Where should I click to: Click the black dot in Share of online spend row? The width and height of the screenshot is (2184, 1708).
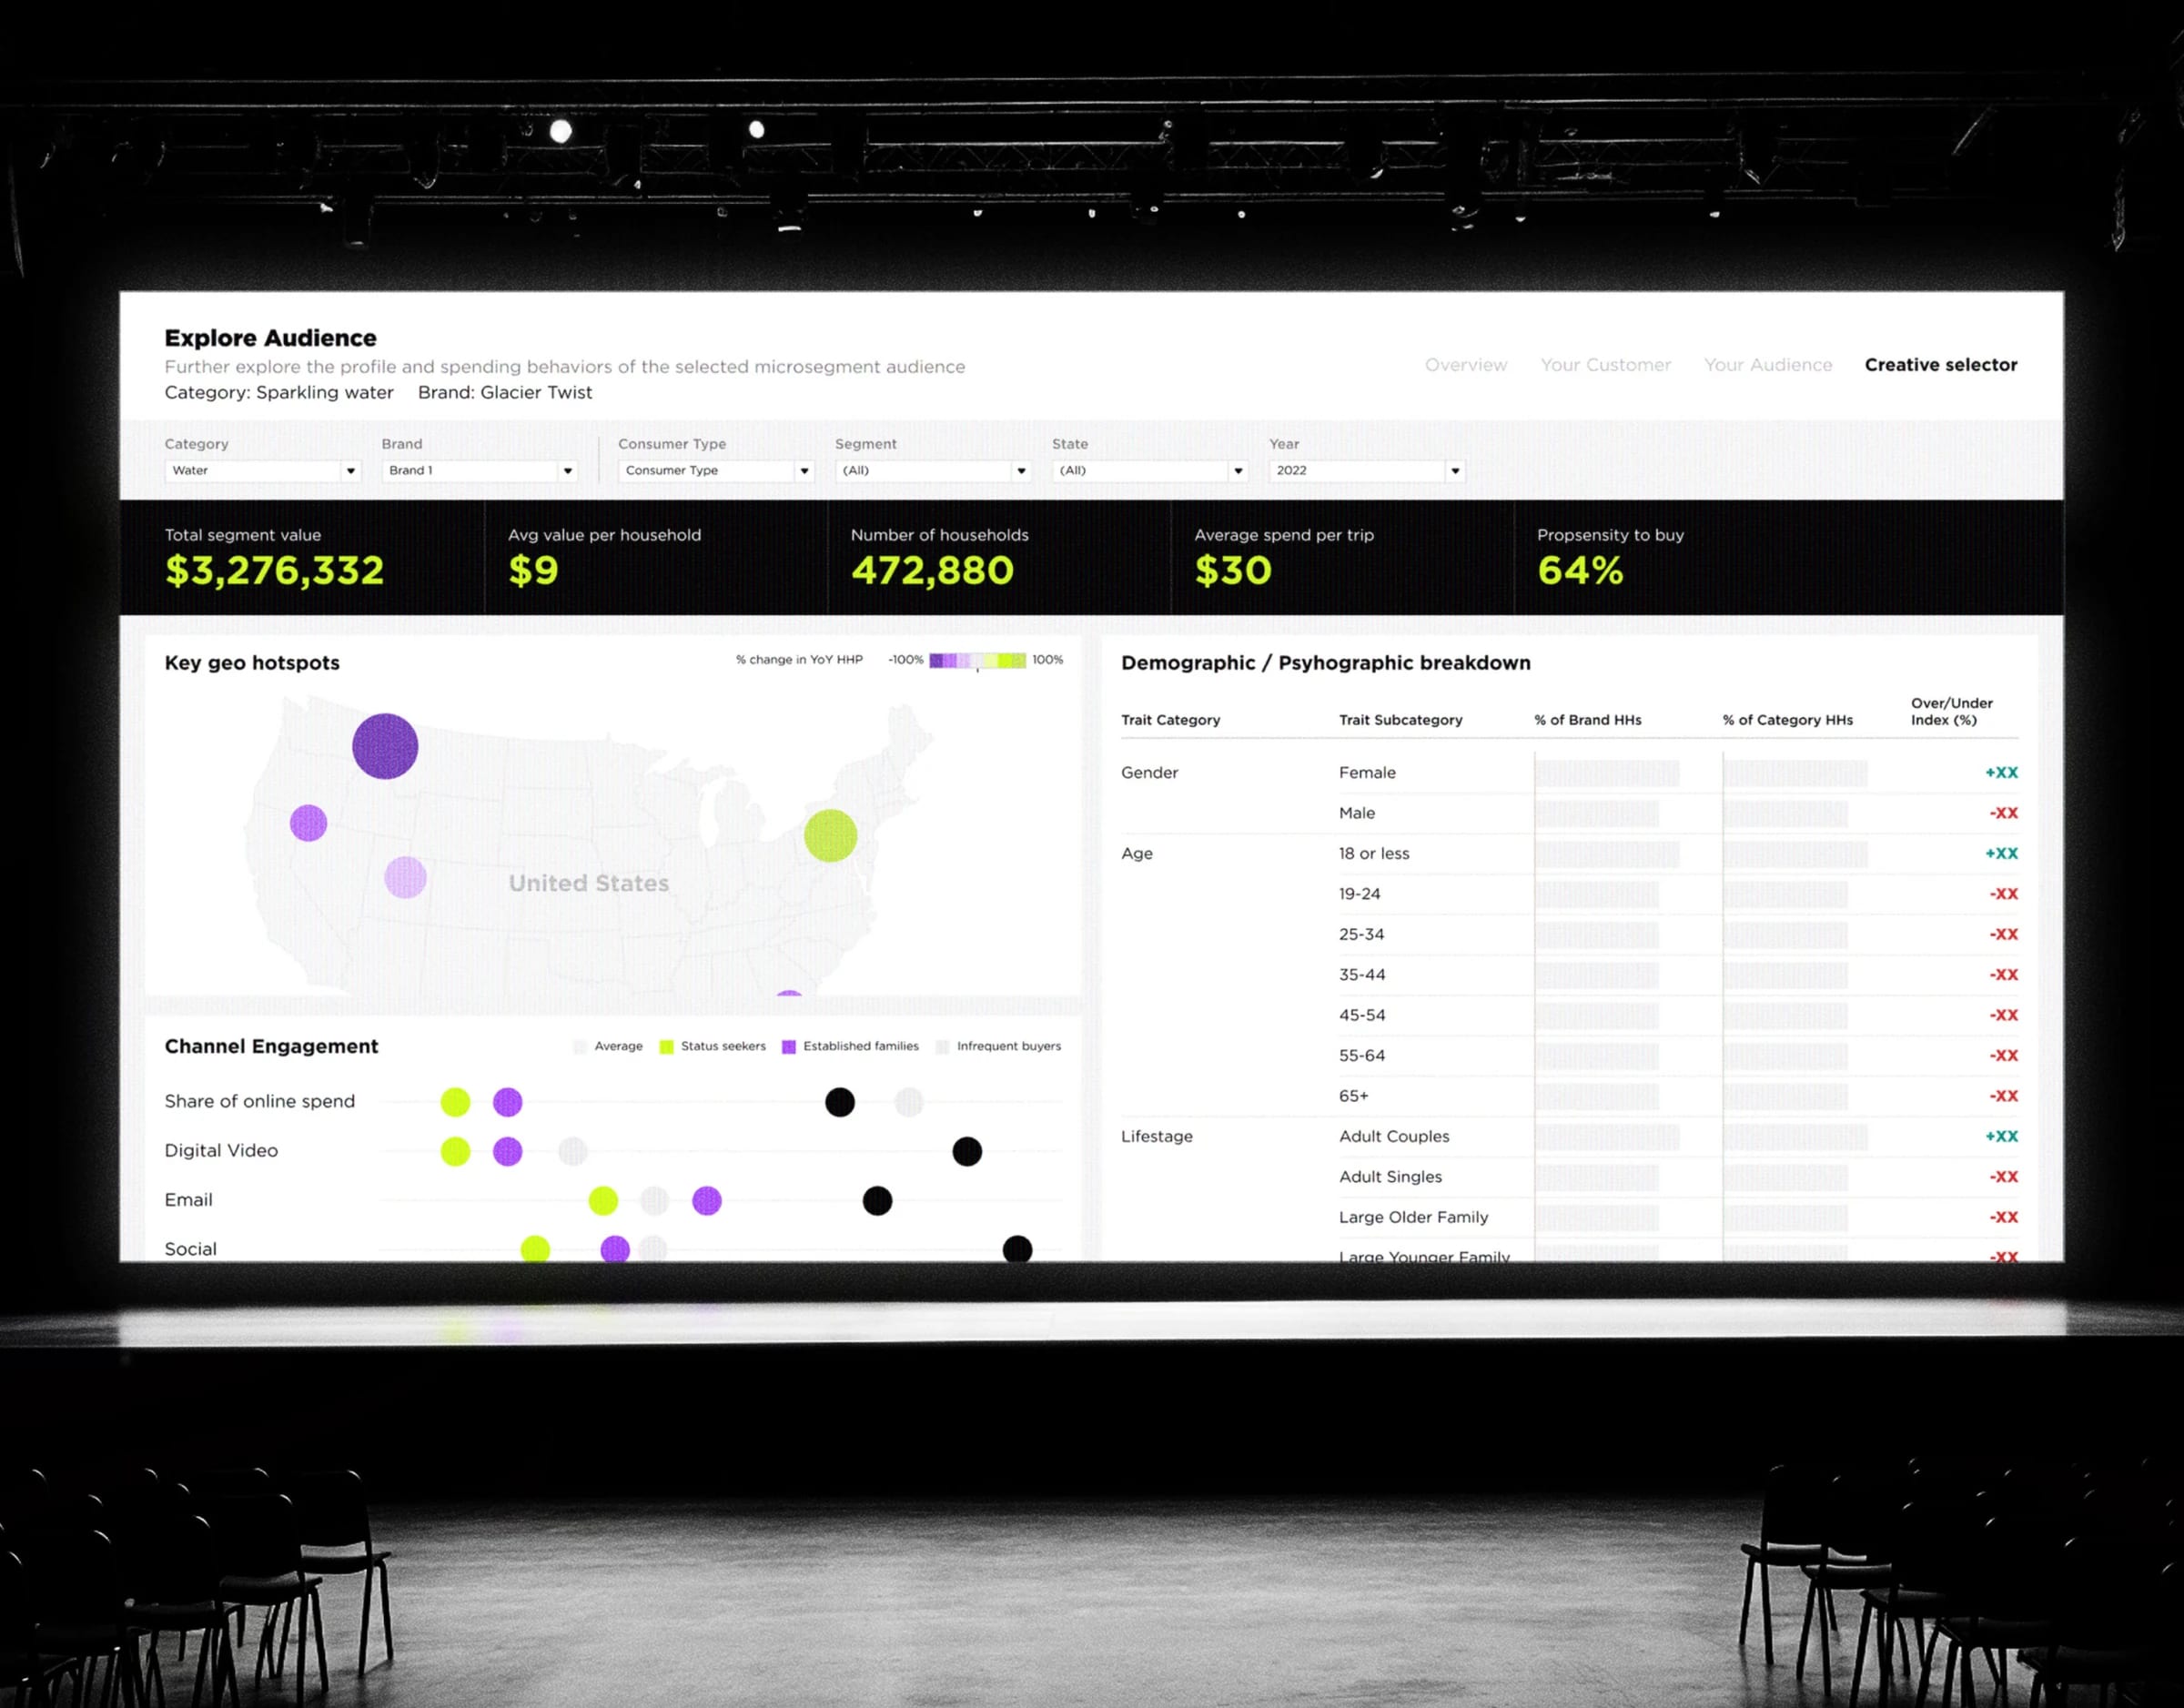(840, 1102)
